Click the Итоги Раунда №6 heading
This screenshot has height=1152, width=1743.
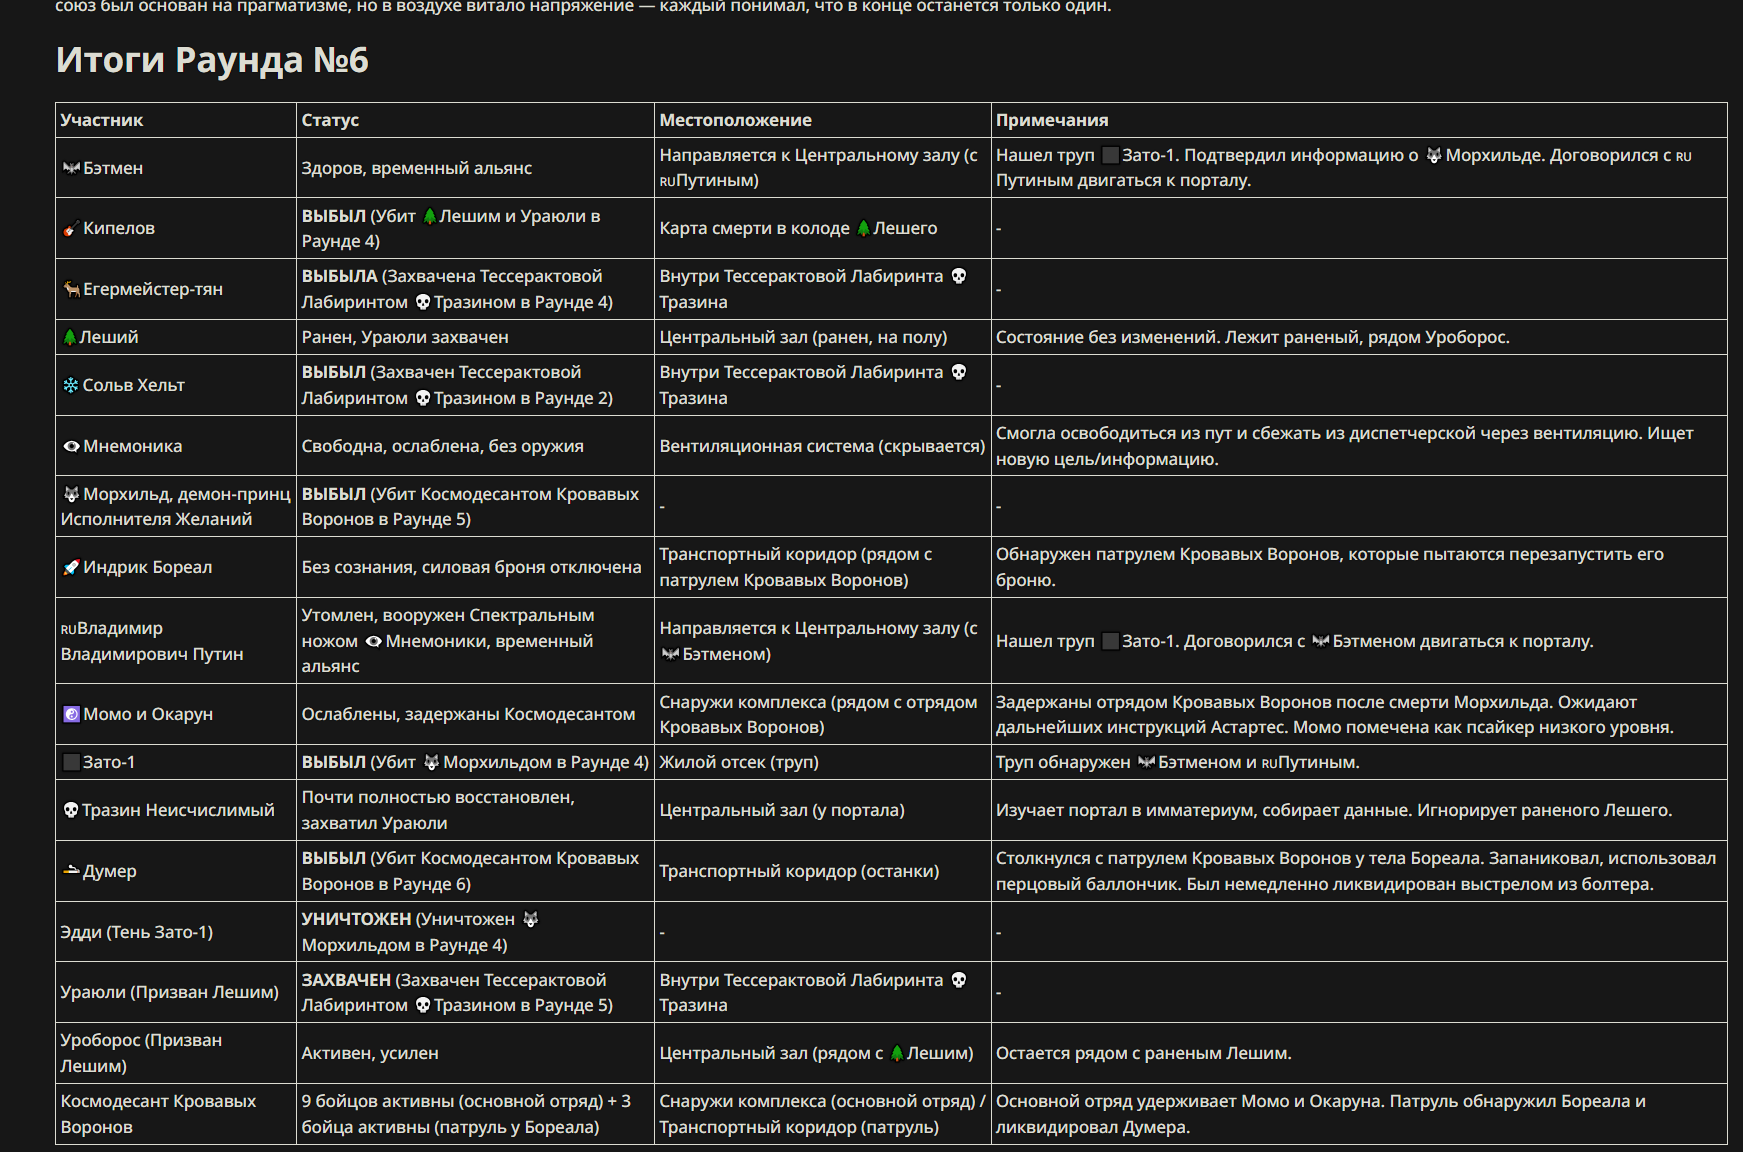tap(212, 60)
